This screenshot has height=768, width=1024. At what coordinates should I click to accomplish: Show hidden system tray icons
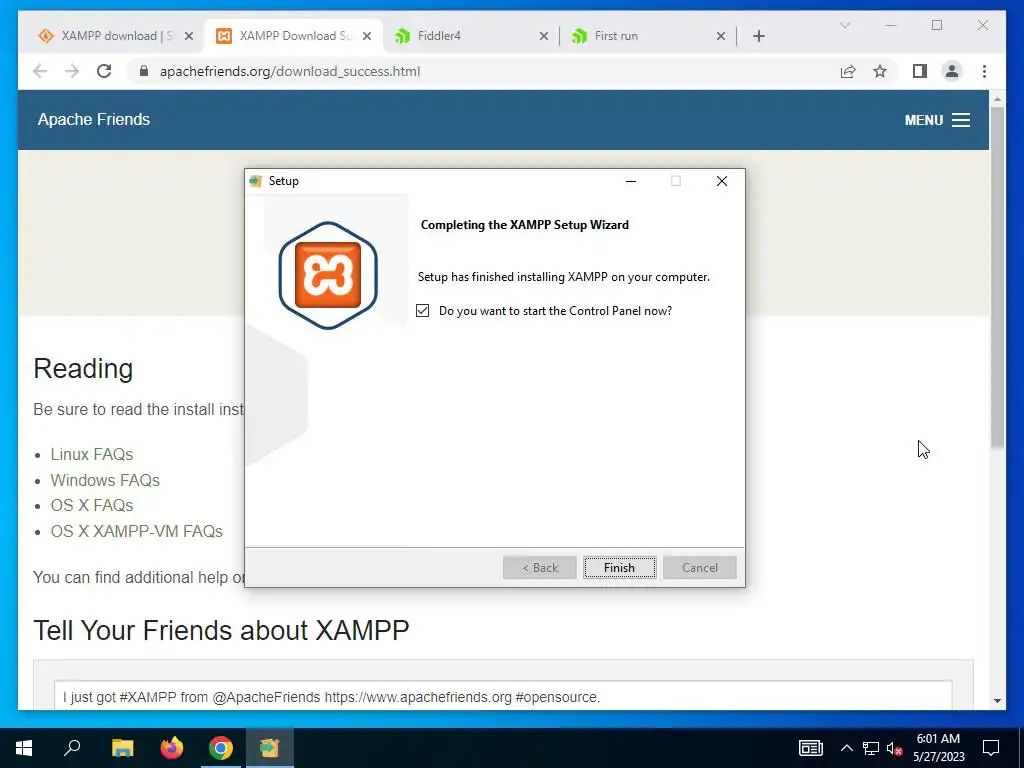[x=846, y=748]
